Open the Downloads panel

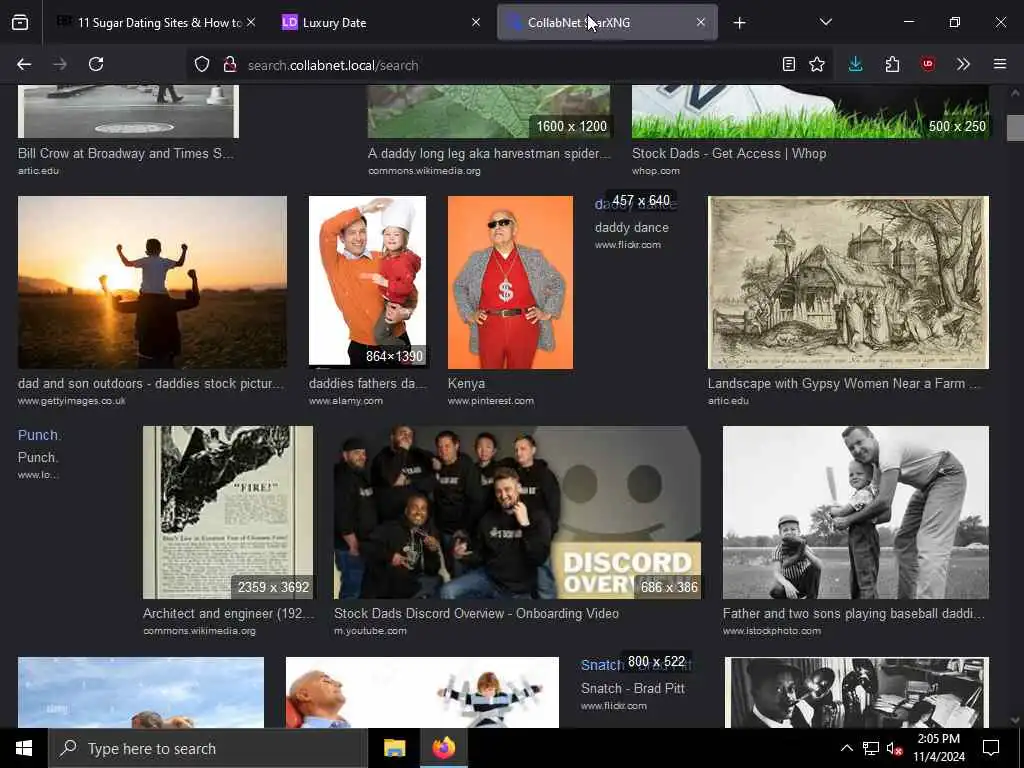point(856,64)
